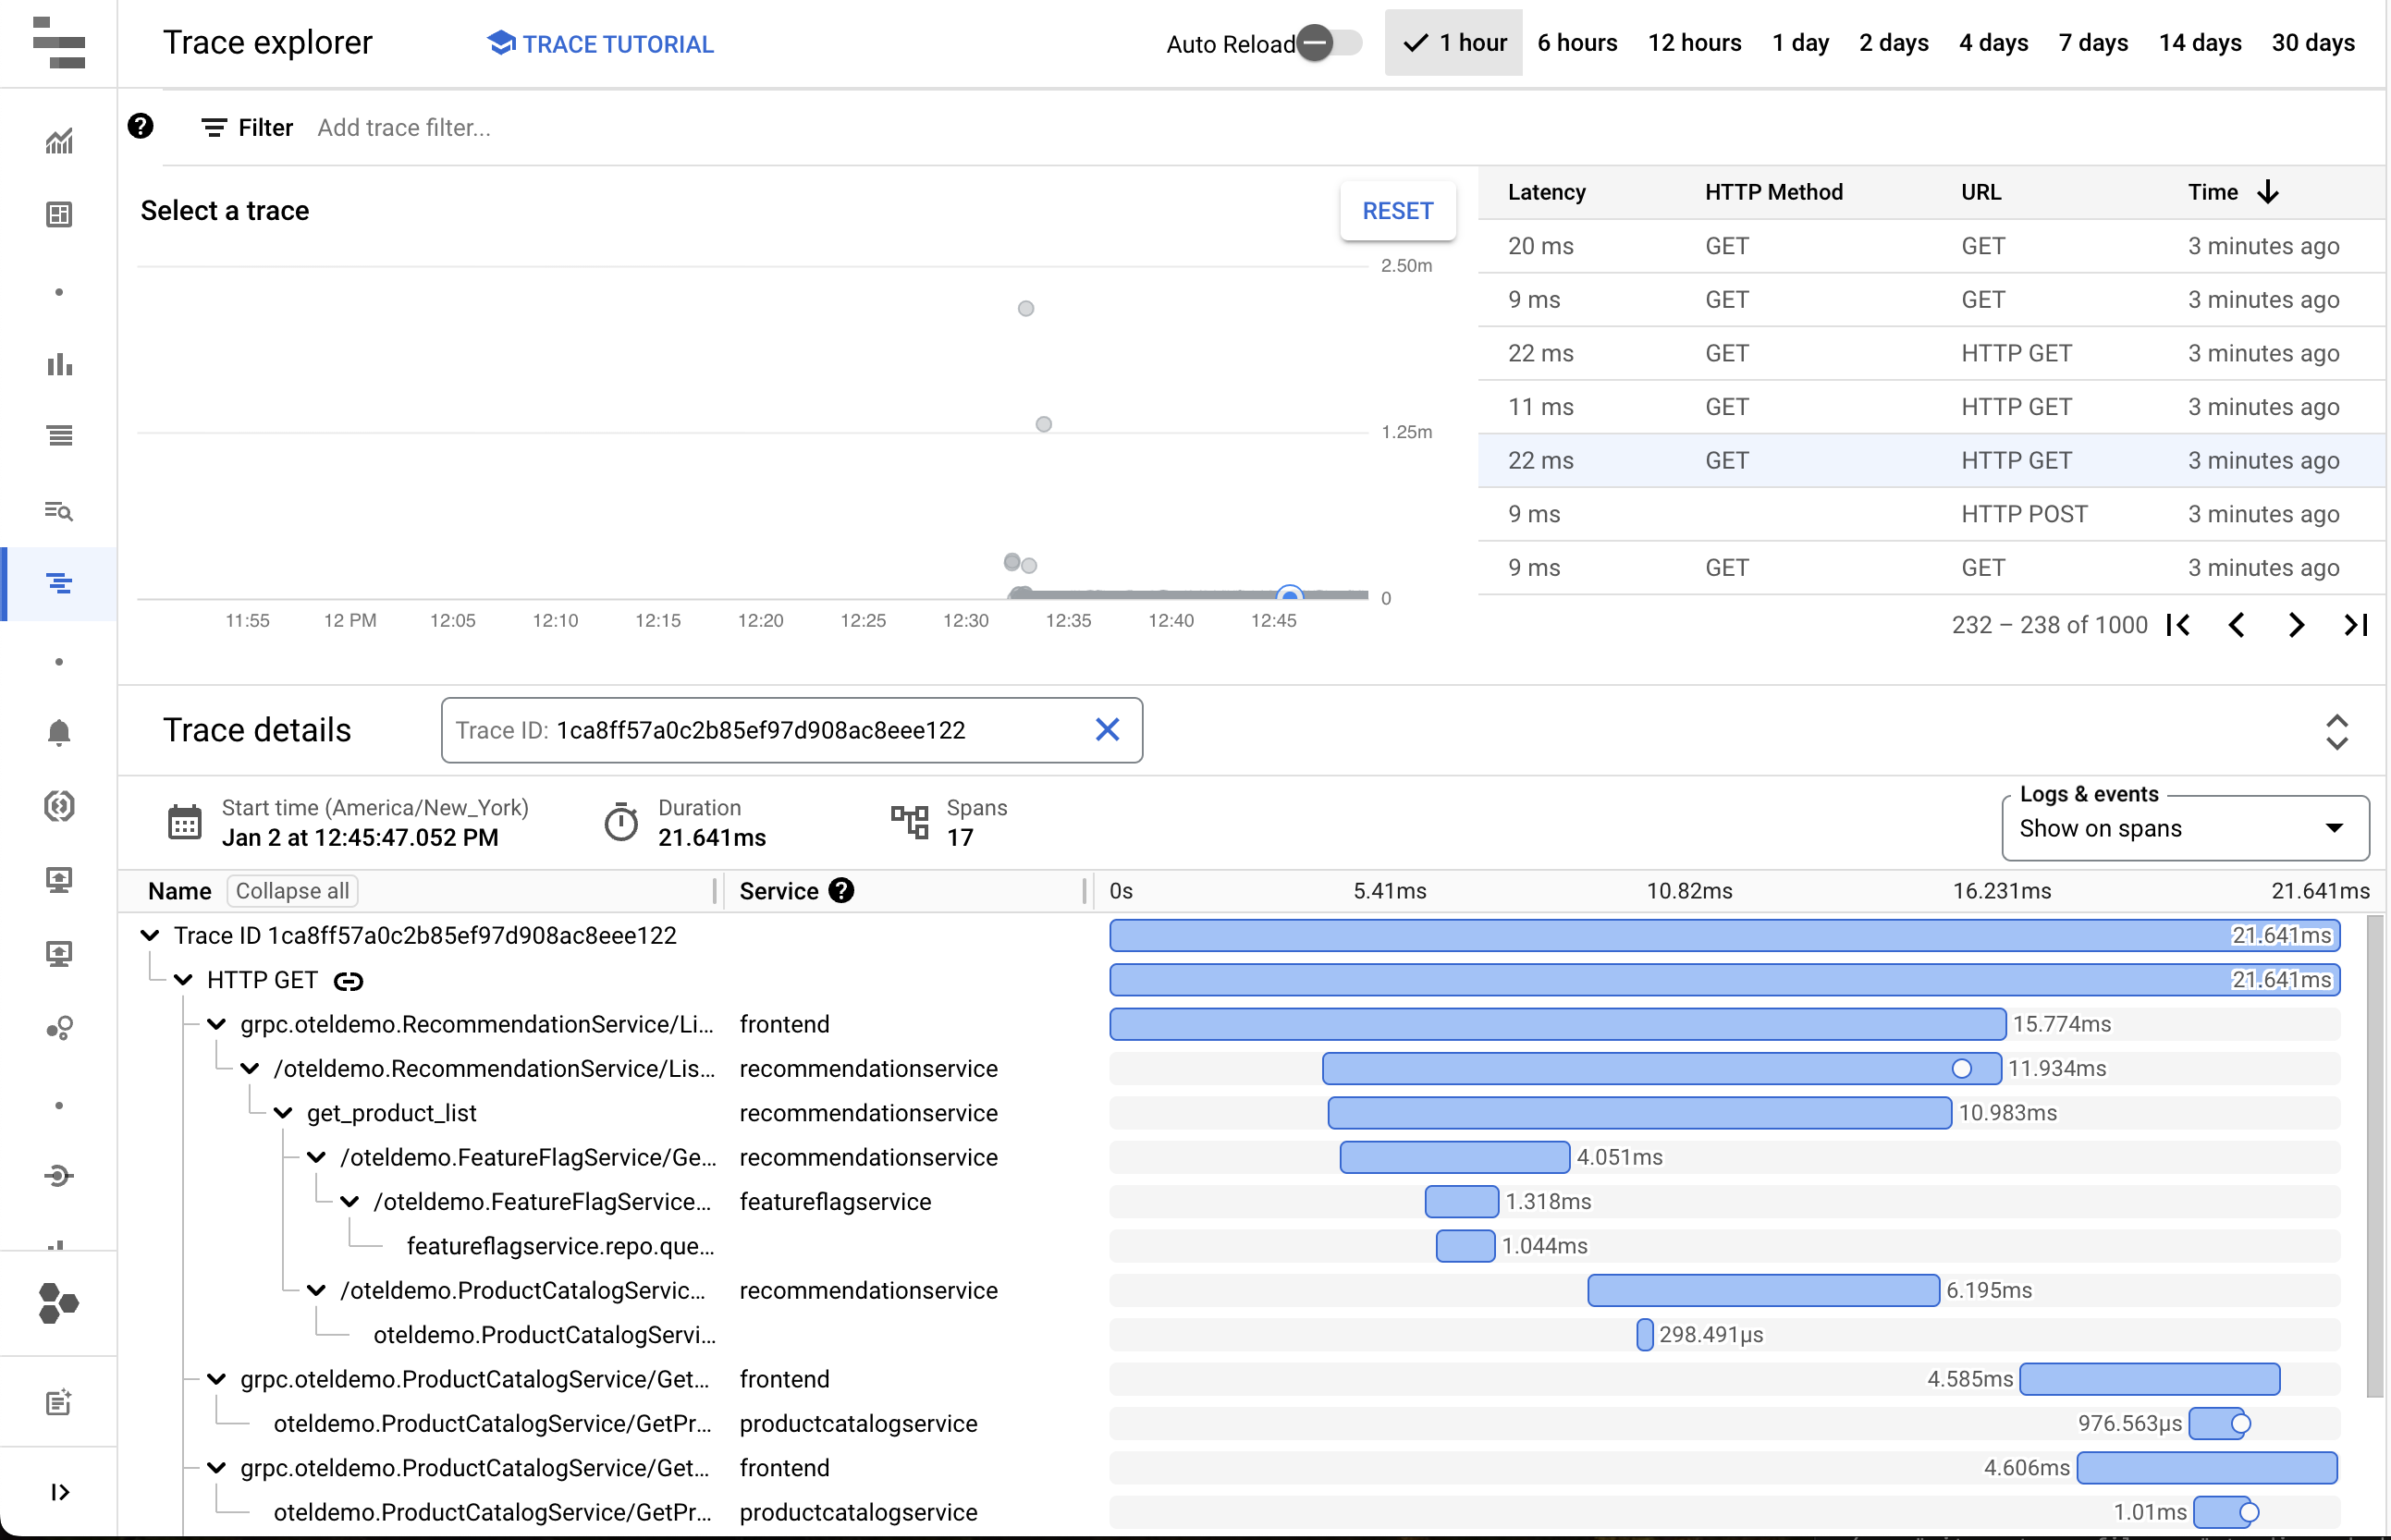Collapse /oteldemo.ProductCatalogServic... recommendationservice span
This screenshot has width=2391, height=1540.
tap(316, 1290)
